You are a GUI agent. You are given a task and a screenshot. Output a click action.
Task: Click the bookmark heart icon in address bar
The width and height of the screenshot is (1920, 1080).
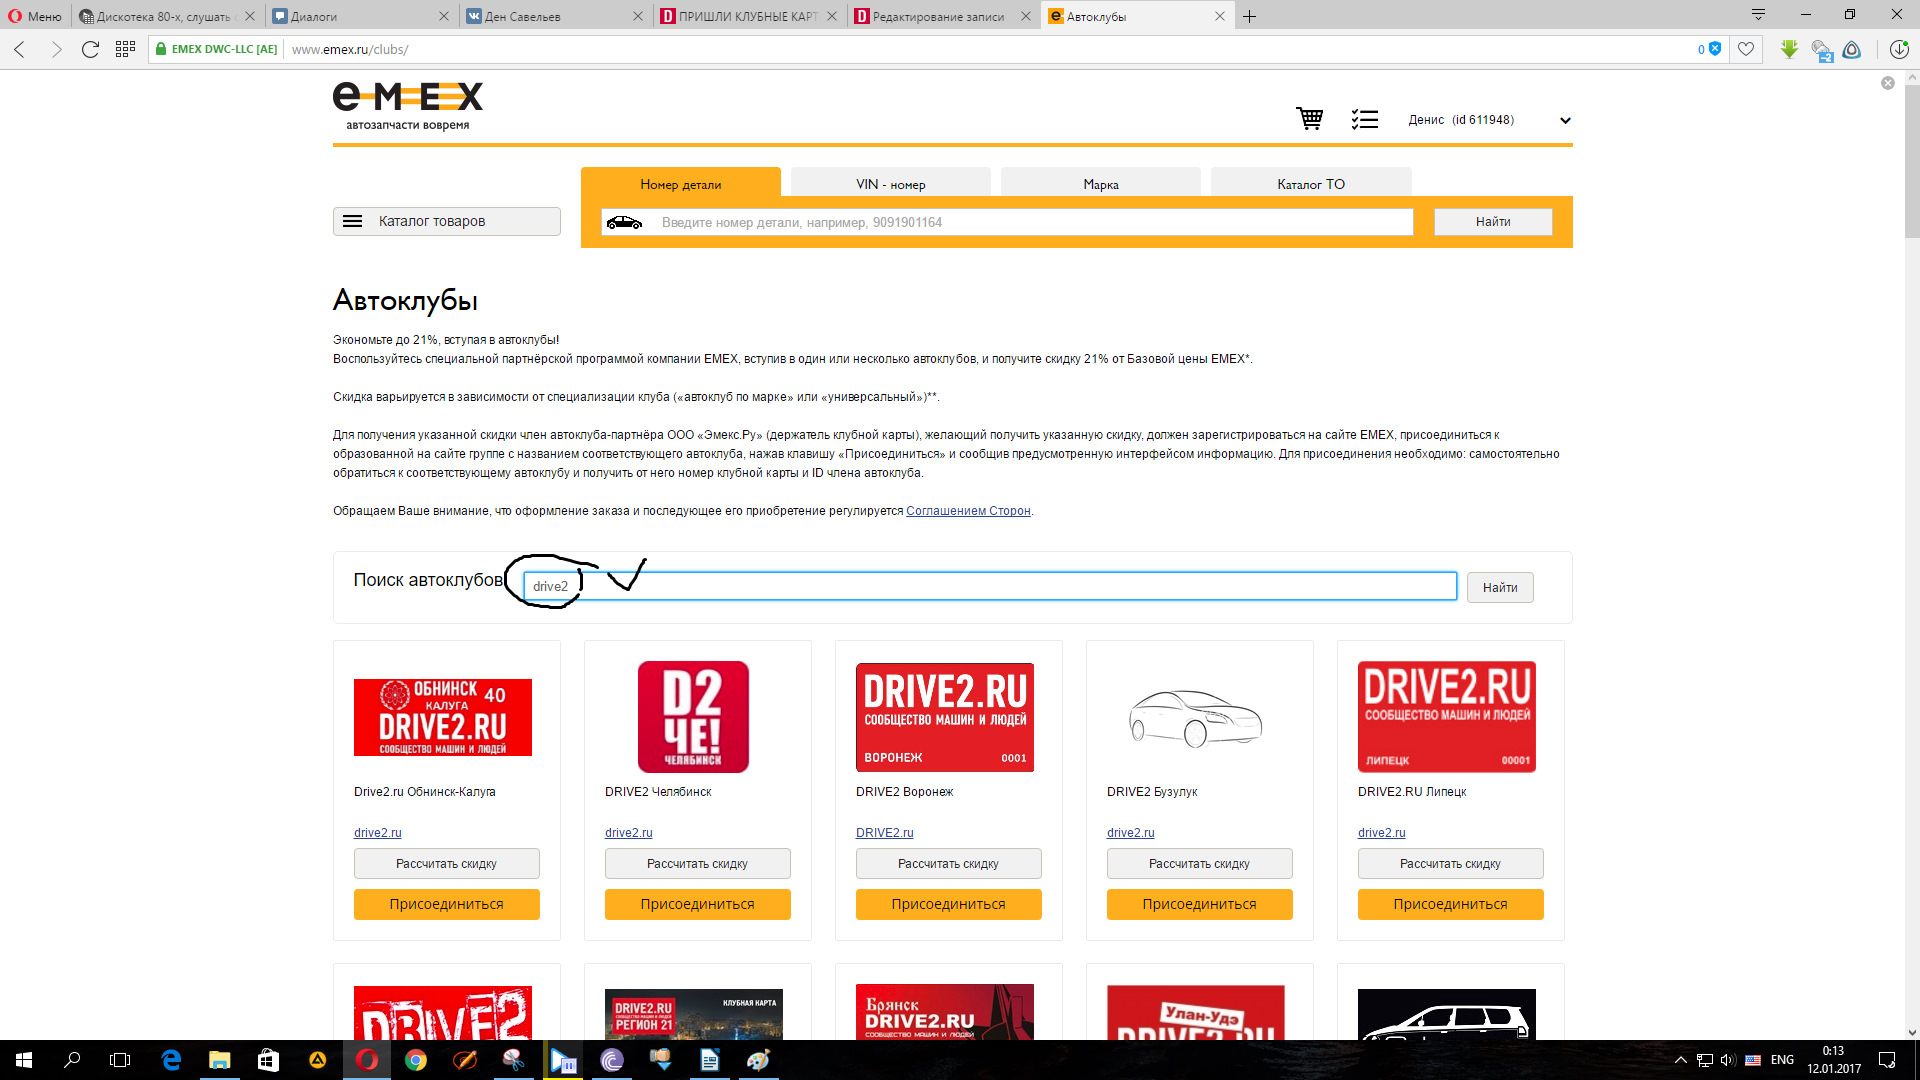(x=1746, y=49)
